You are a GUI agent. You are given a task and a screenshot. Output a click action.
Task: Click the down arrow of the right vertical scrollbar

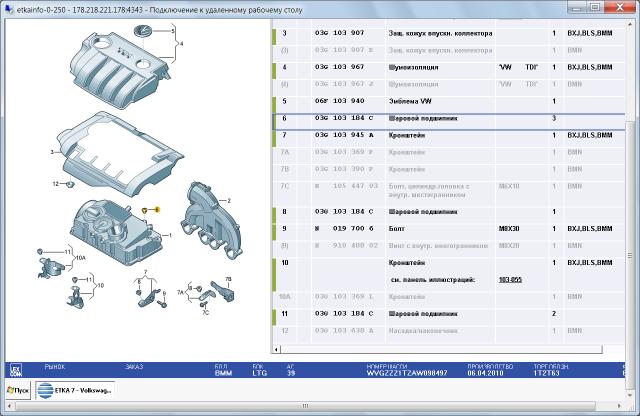click(630, 395)
